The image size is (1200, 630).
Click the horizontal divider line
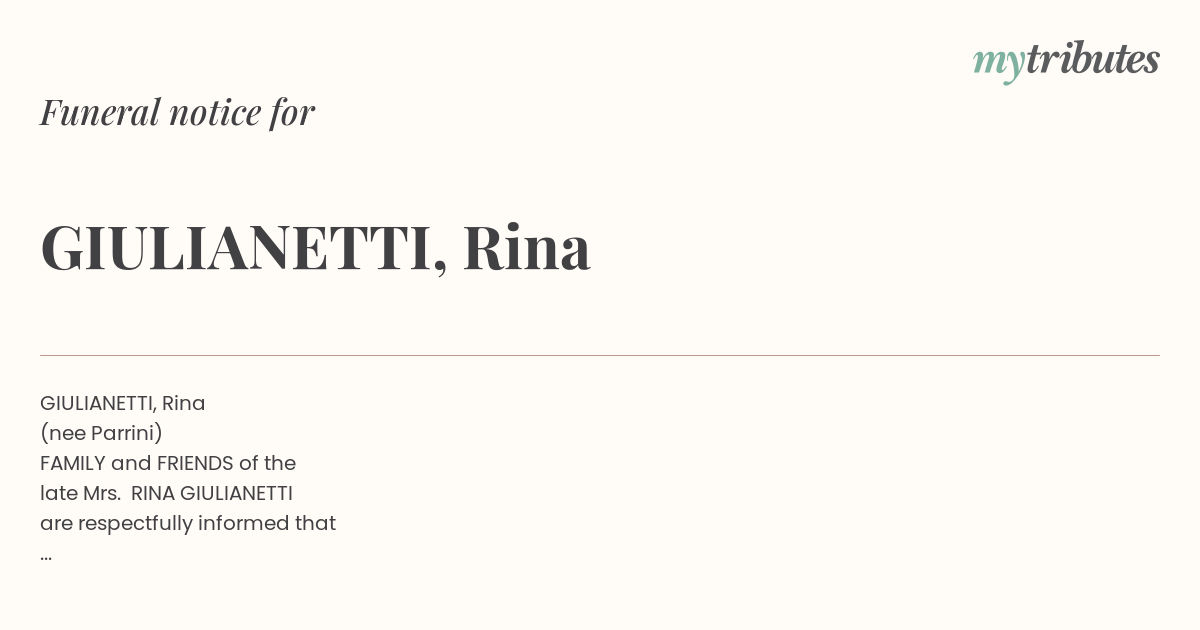[x=600, y=355]
